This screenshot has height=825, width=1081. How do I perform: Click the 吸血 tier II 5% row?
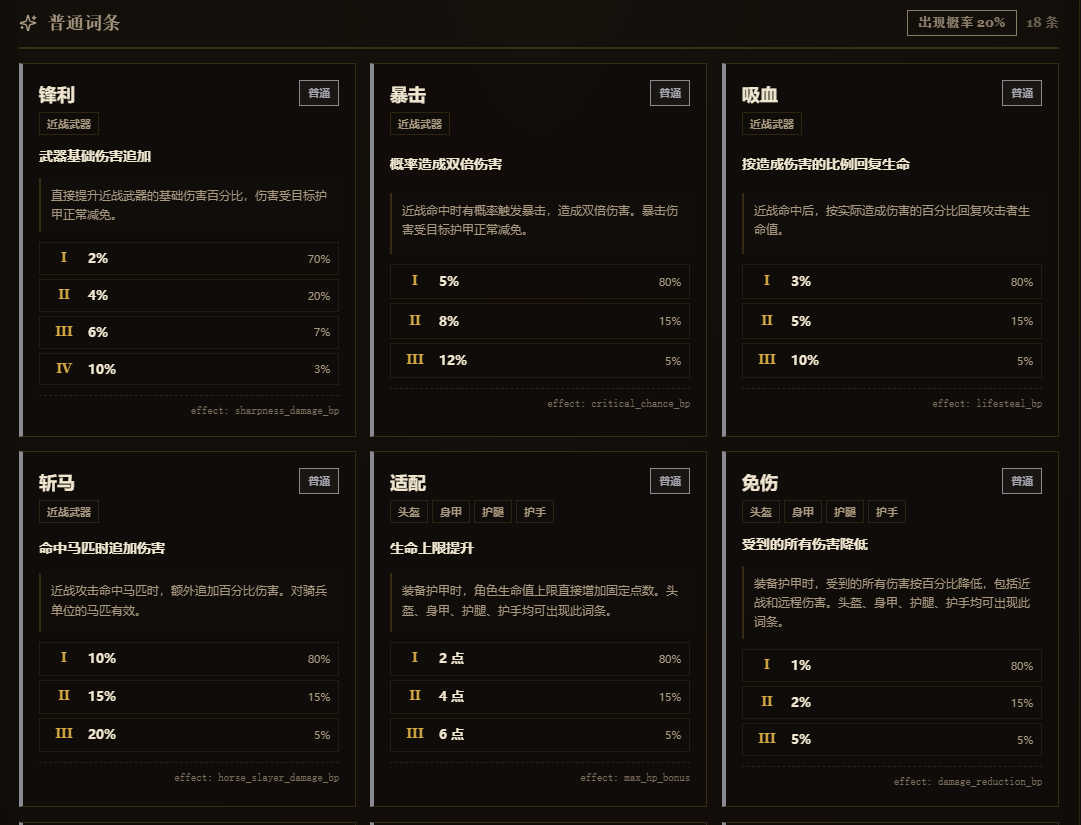tap(891, 321)
